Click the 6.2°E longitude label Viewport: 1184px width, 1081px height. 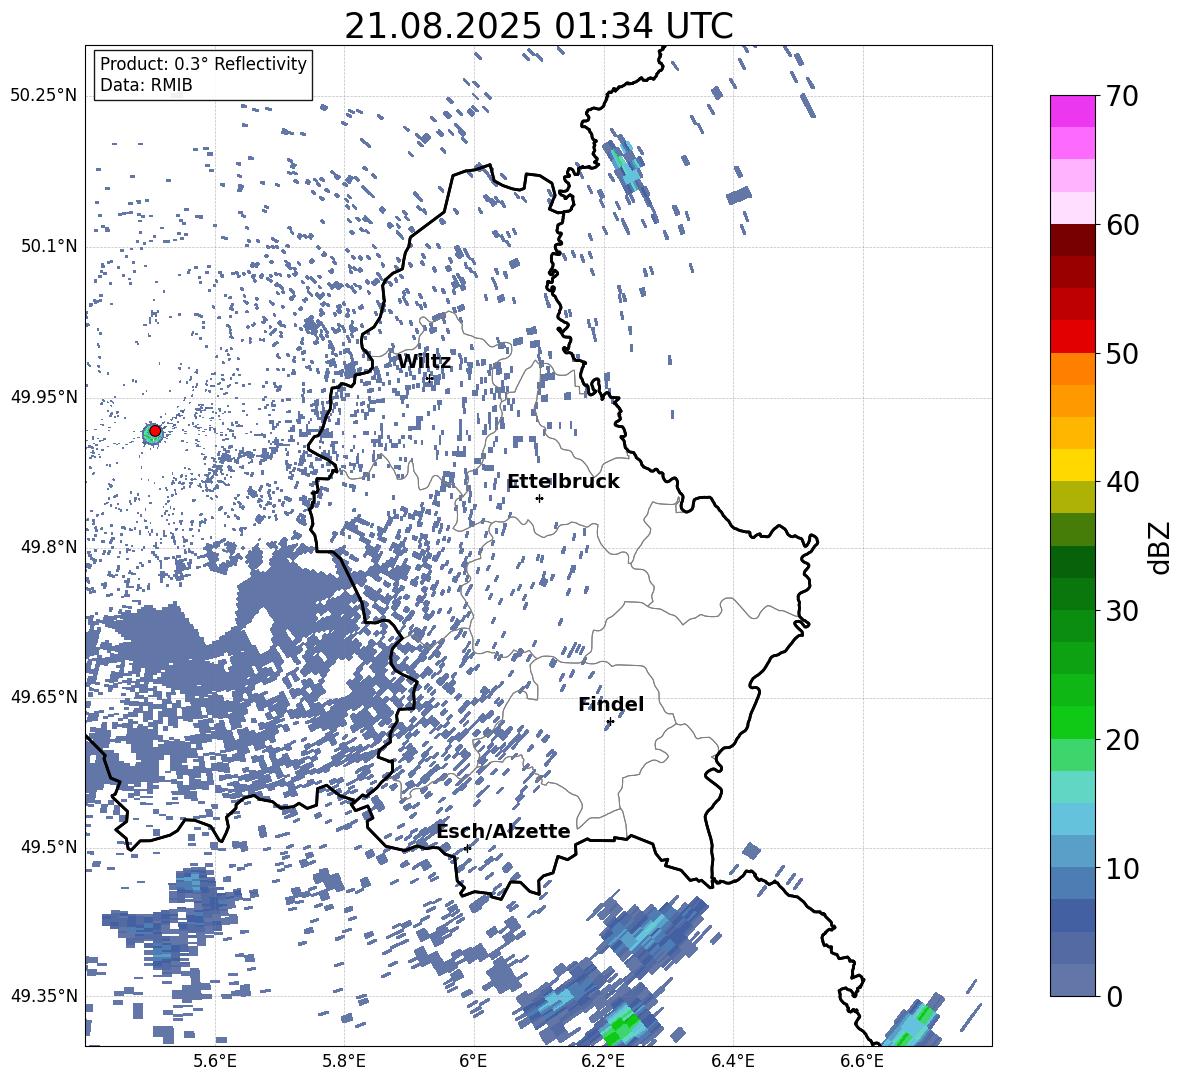(x=603, y=1061)
